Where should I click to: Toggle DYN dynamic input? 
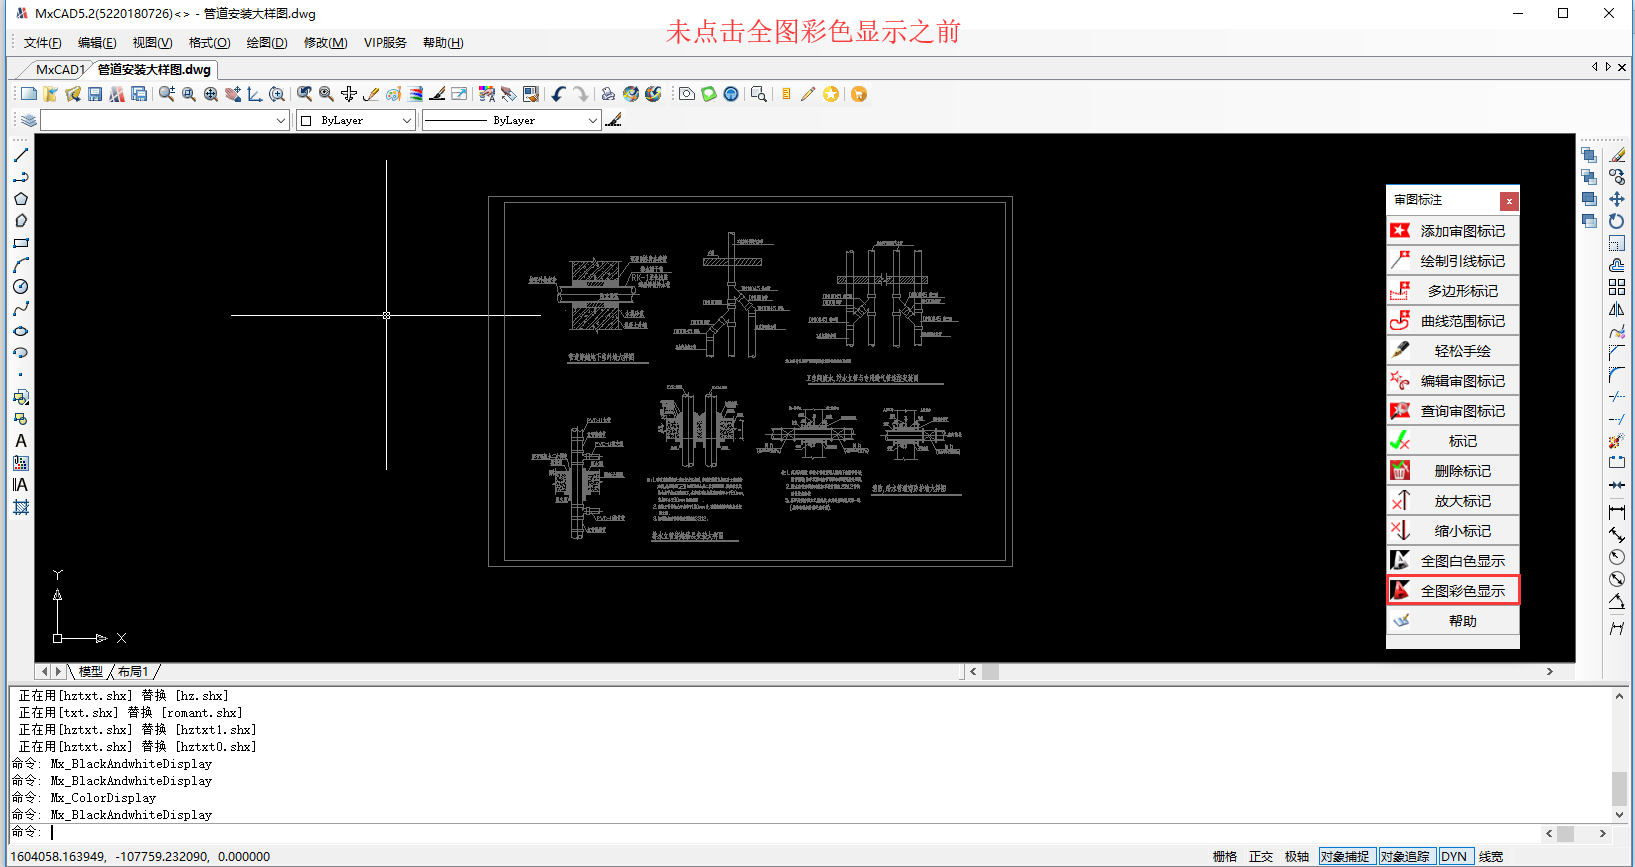point(1455,857)
